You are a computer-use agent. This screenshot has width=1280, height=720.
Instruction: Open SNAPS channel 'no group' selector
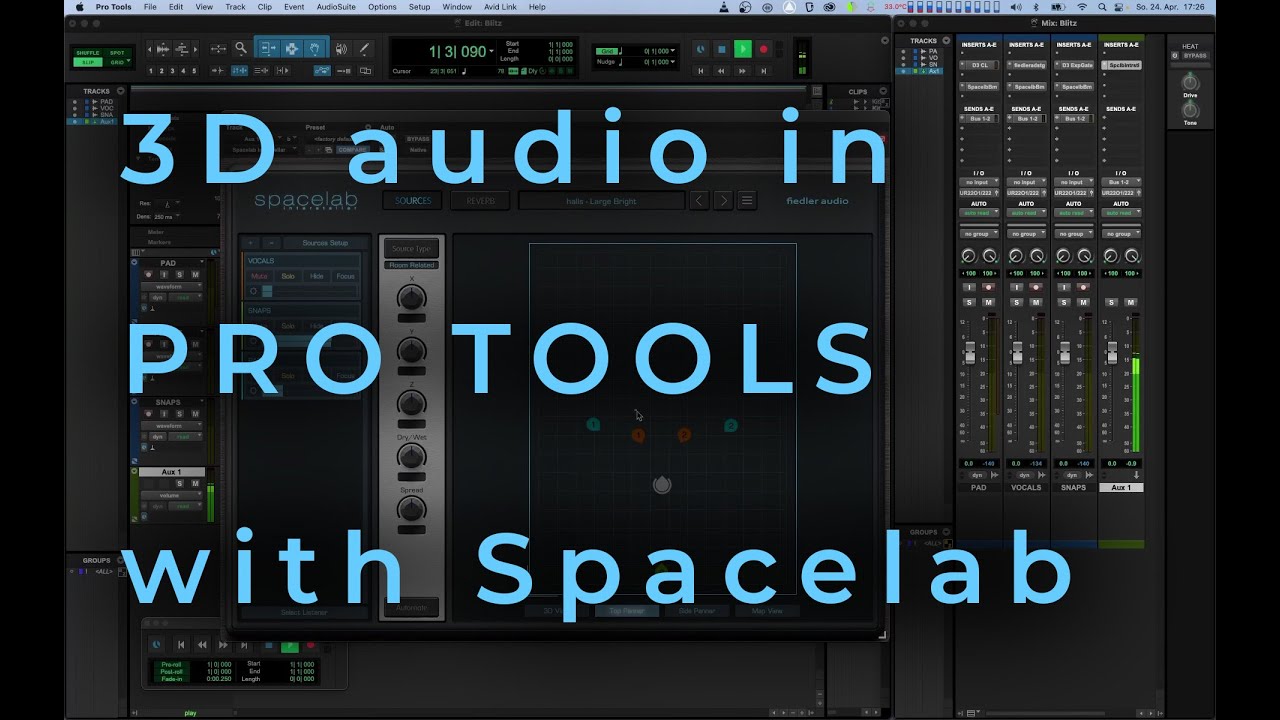[x=1074, y=234]
